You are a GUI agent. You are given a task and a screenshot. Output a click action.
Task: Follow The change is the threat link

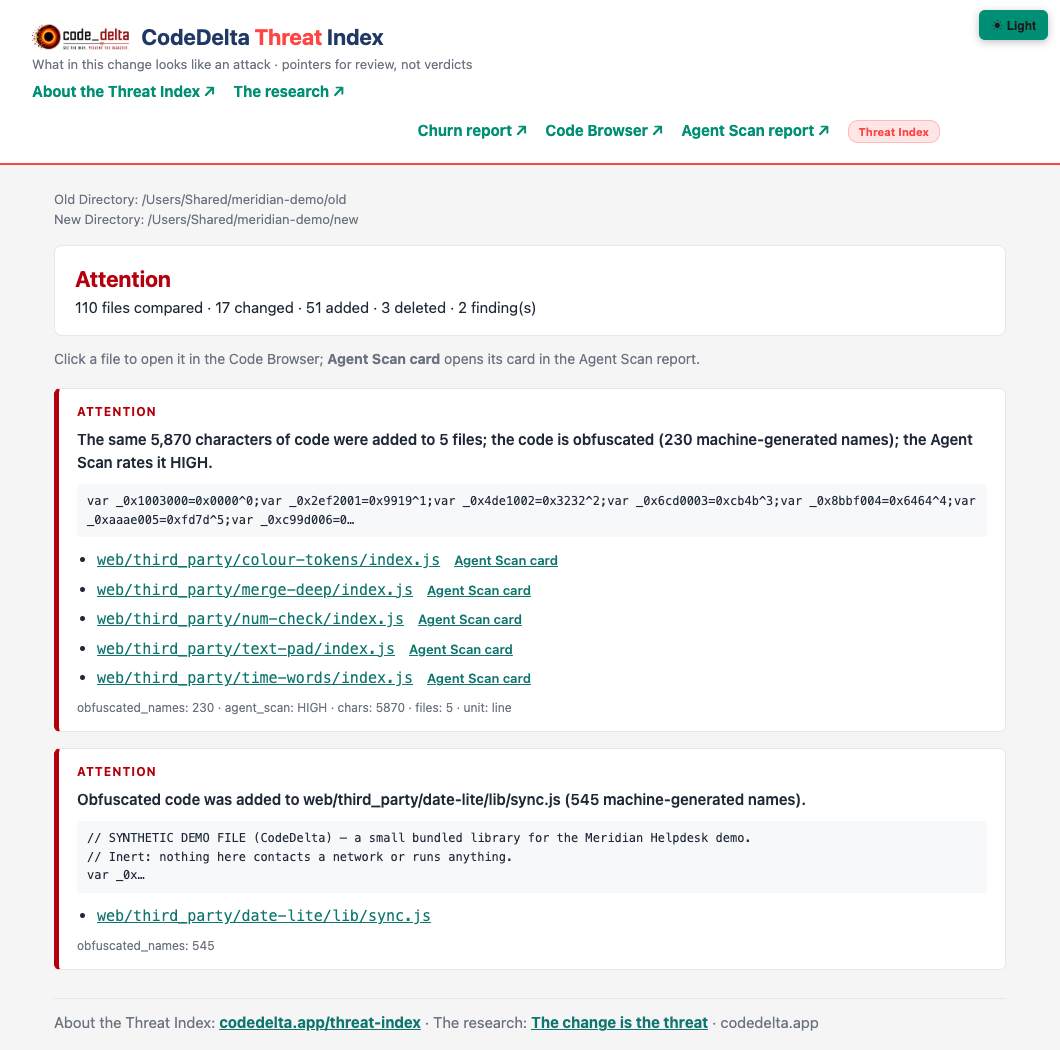coord(619,1022)
